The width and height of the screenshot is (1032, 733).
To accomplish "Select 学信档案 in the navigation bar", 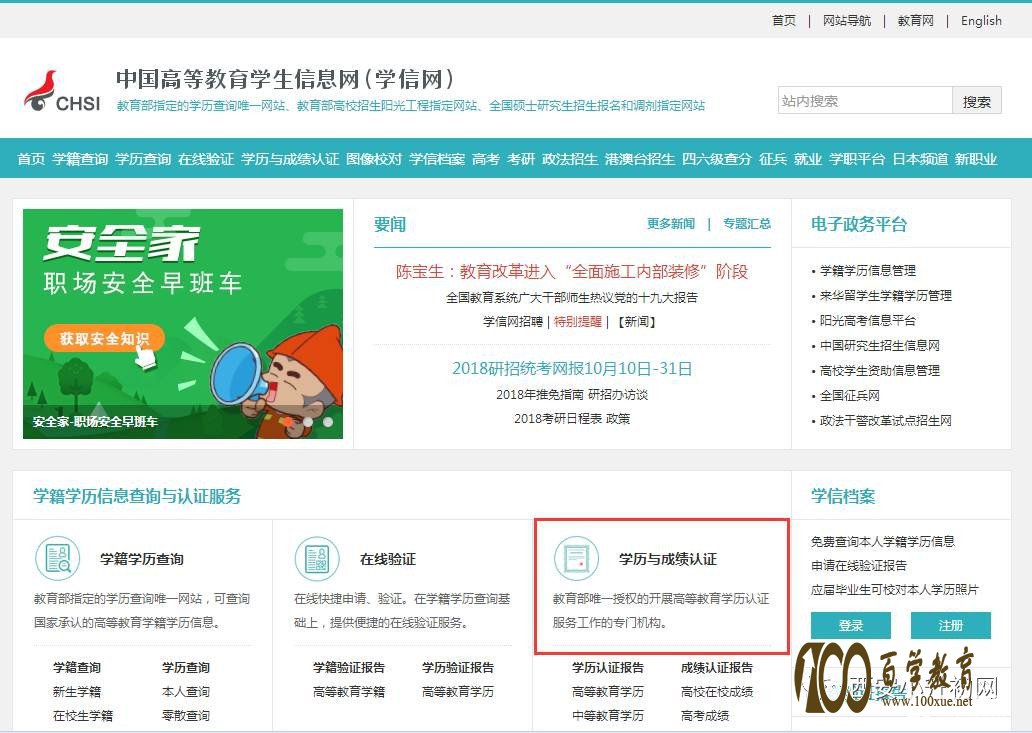I will coord(437,159).
